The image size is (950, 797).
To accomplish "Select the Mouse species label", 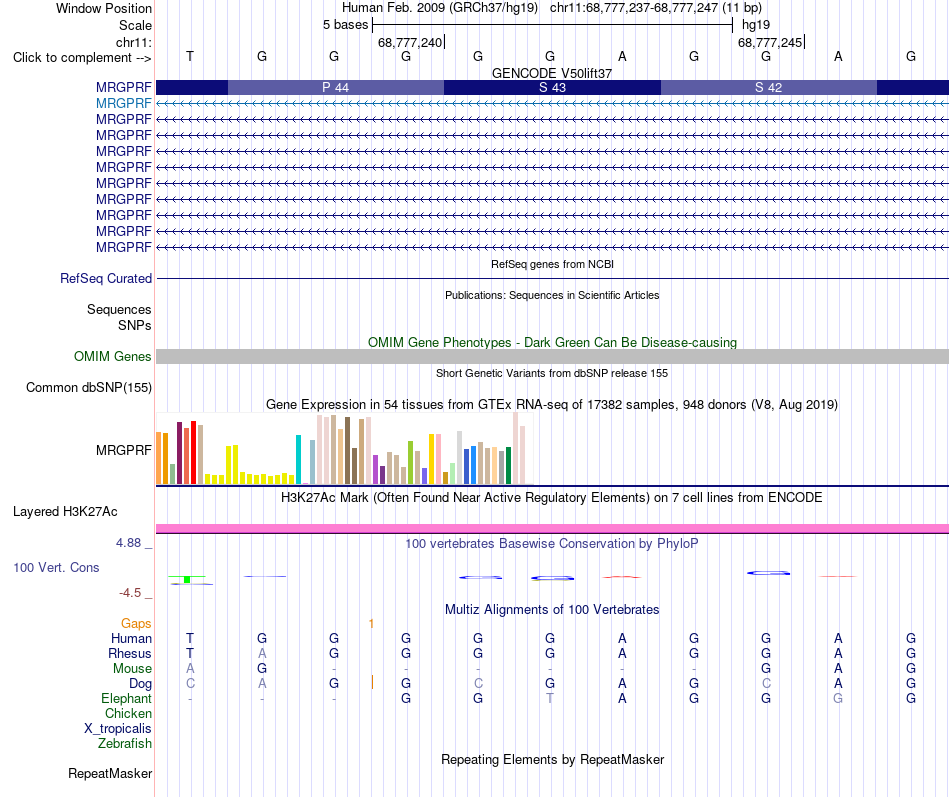I will [132, 669].
